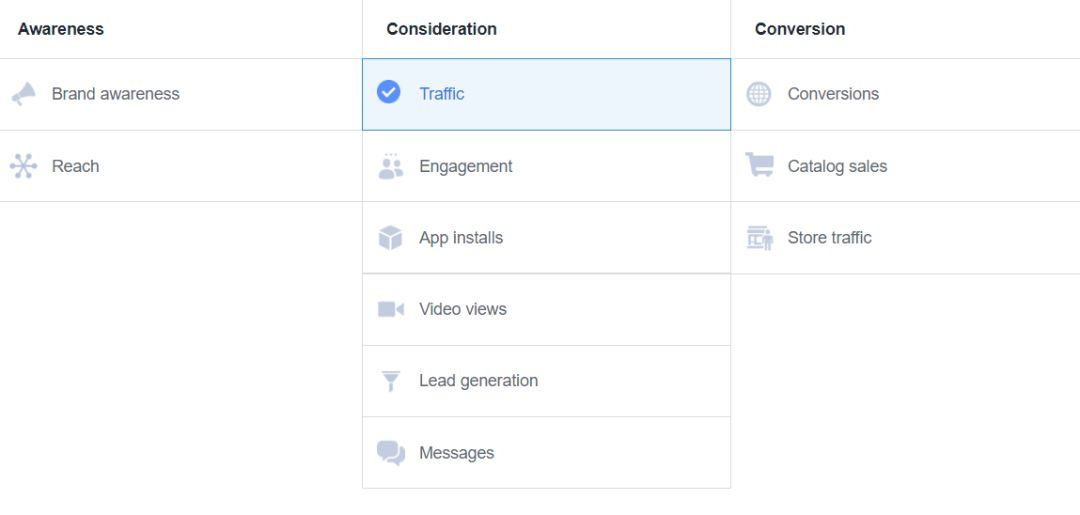Click the Conversions globe icon
Viewport: 1080px width, 515px height.
coord(759,94)
